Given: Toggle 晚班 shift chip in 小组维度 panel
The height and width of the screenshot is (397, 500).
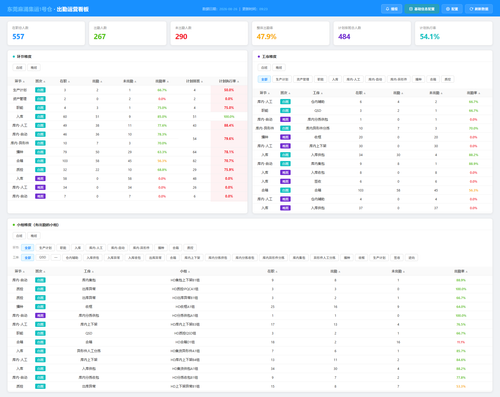Looking at the screenshot, I should [x=34, y=236].
